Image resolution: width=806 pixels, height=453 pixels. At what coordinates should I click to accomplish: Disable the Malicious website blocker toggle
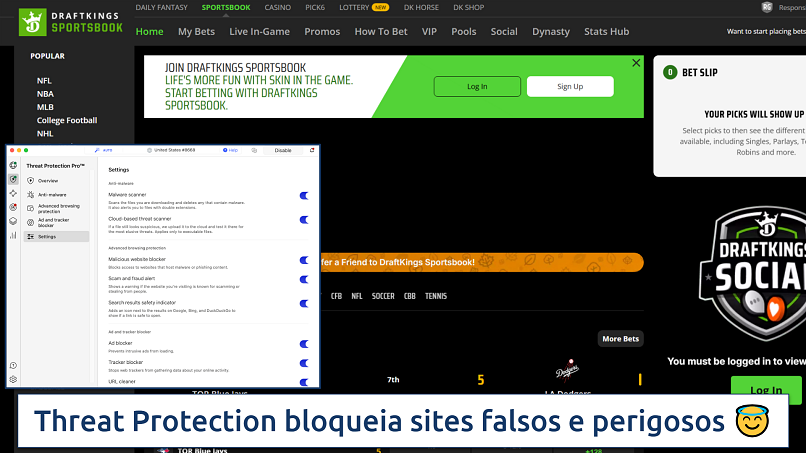point(304,260)
